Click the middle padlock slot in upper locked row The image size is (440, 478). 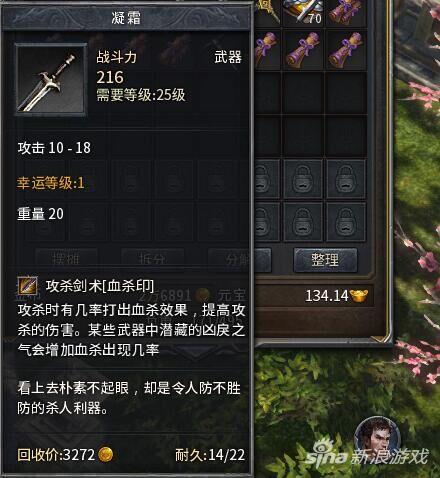303,179
